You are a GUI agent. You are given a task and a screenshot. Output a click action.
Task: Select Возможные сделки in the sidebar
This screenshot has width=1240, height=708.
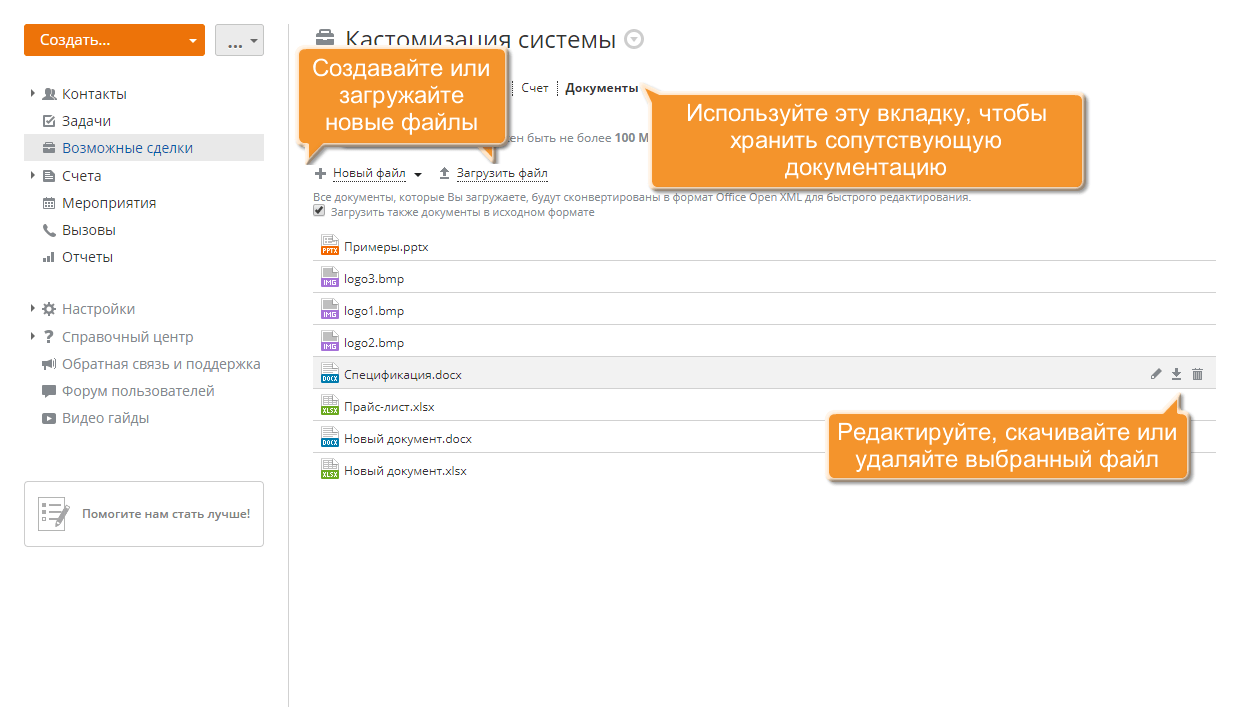pos(127,148)
